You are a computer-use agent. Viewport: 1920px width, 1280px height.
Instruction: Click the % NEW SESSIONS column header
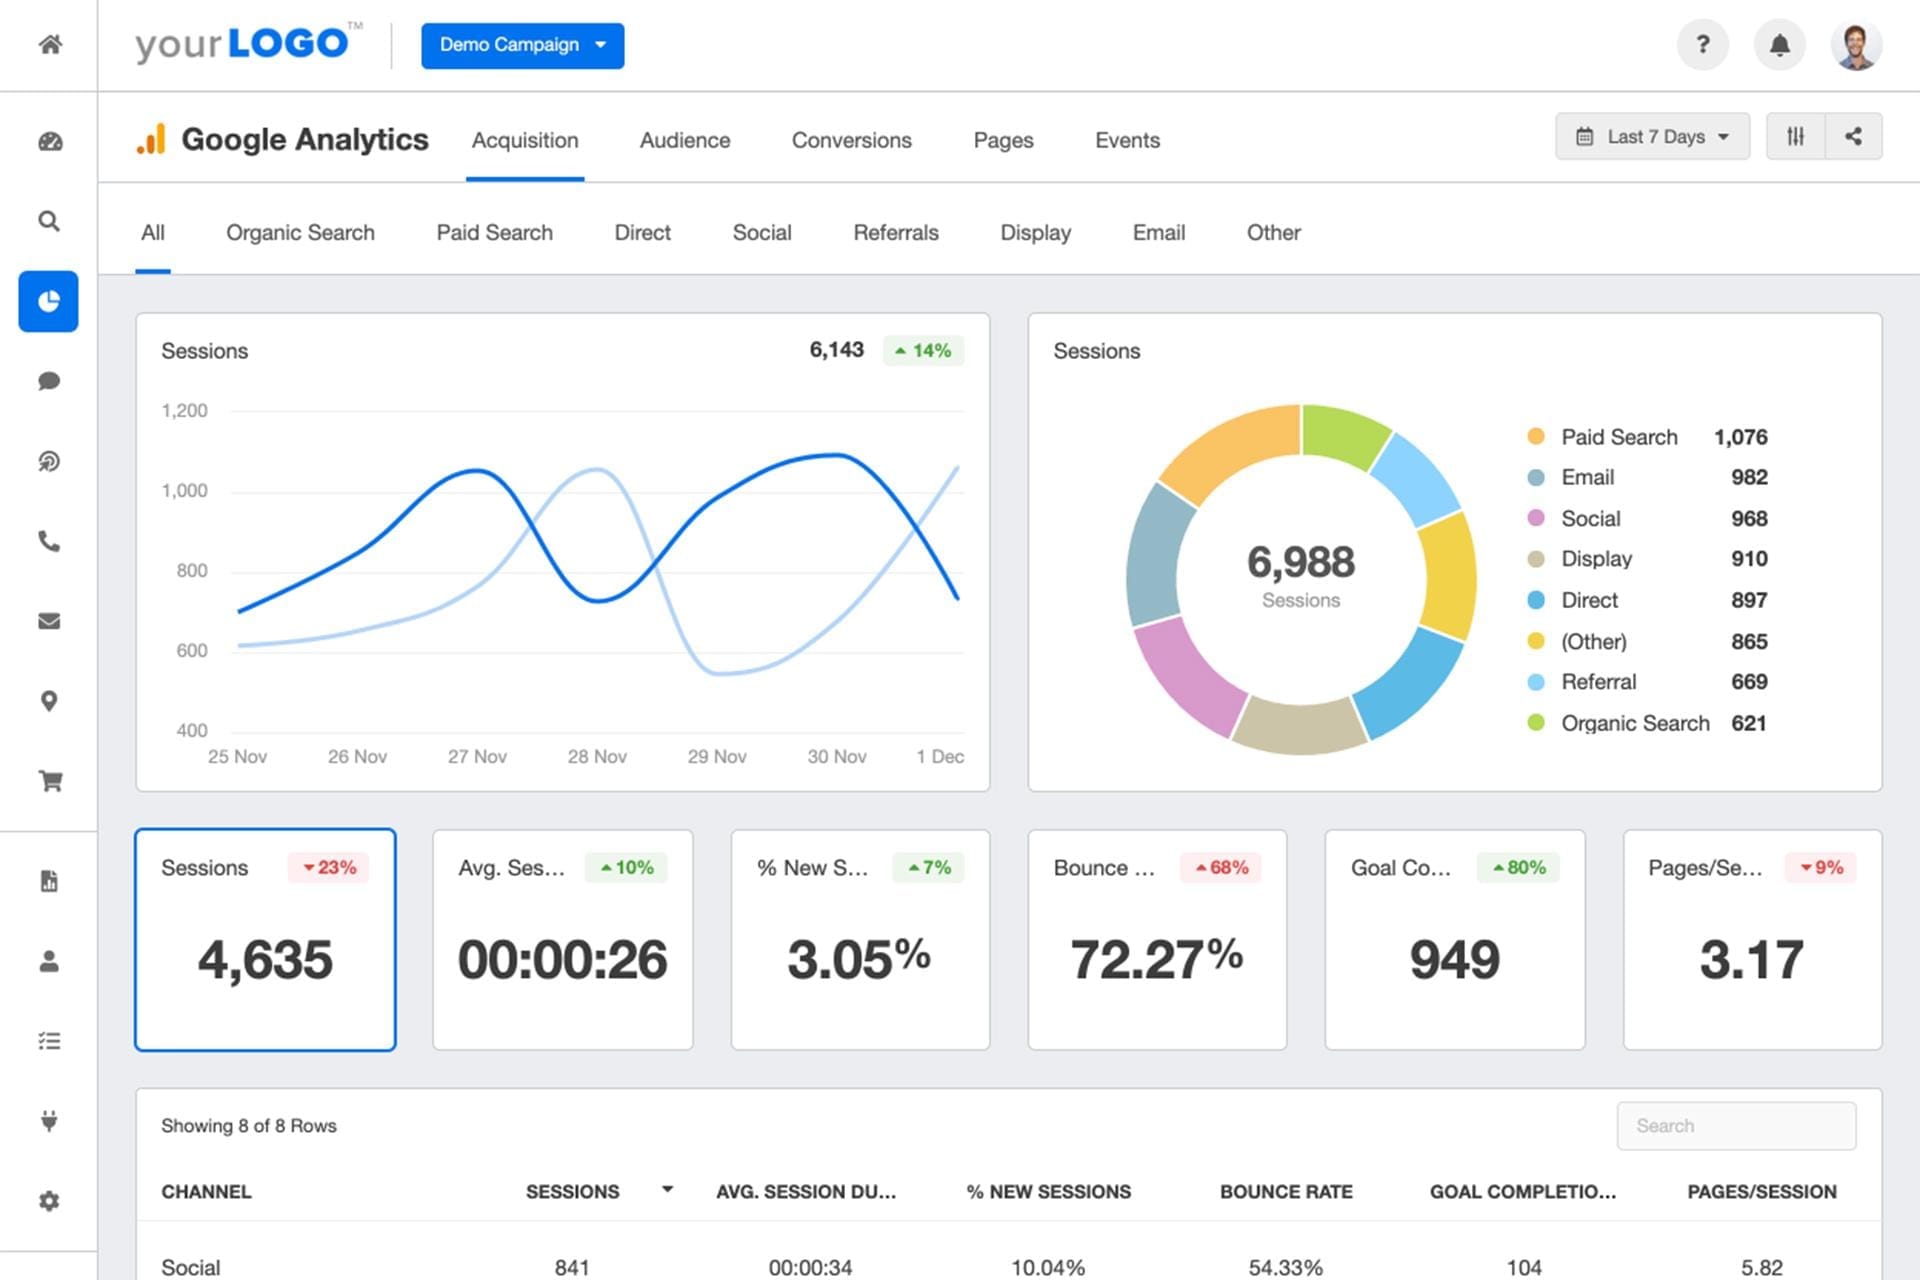coord(1048,1192)
